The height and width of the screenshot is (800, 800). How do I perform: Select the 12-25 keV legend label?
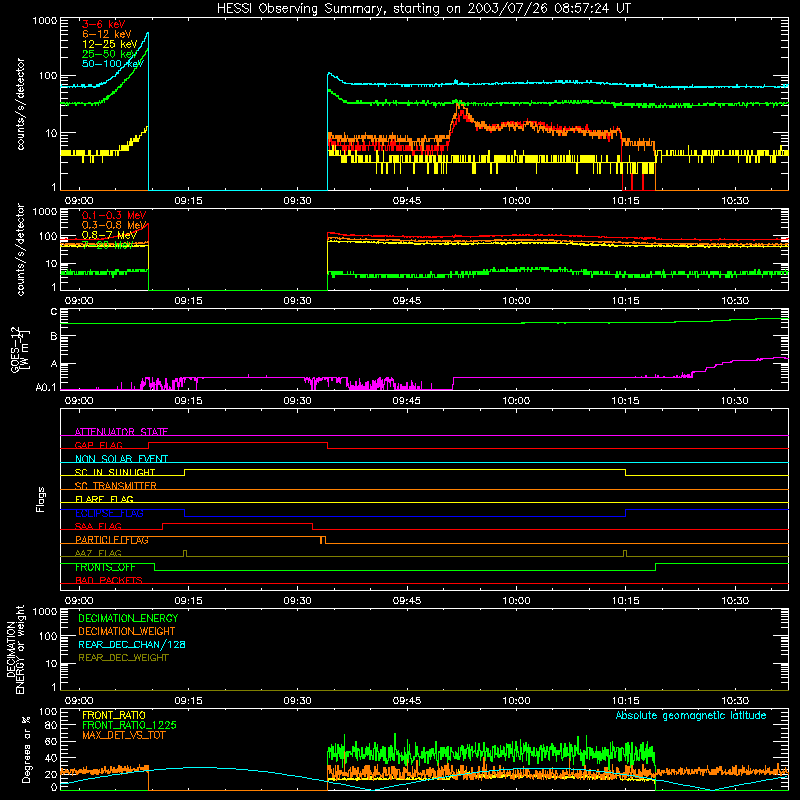[110, 44]
